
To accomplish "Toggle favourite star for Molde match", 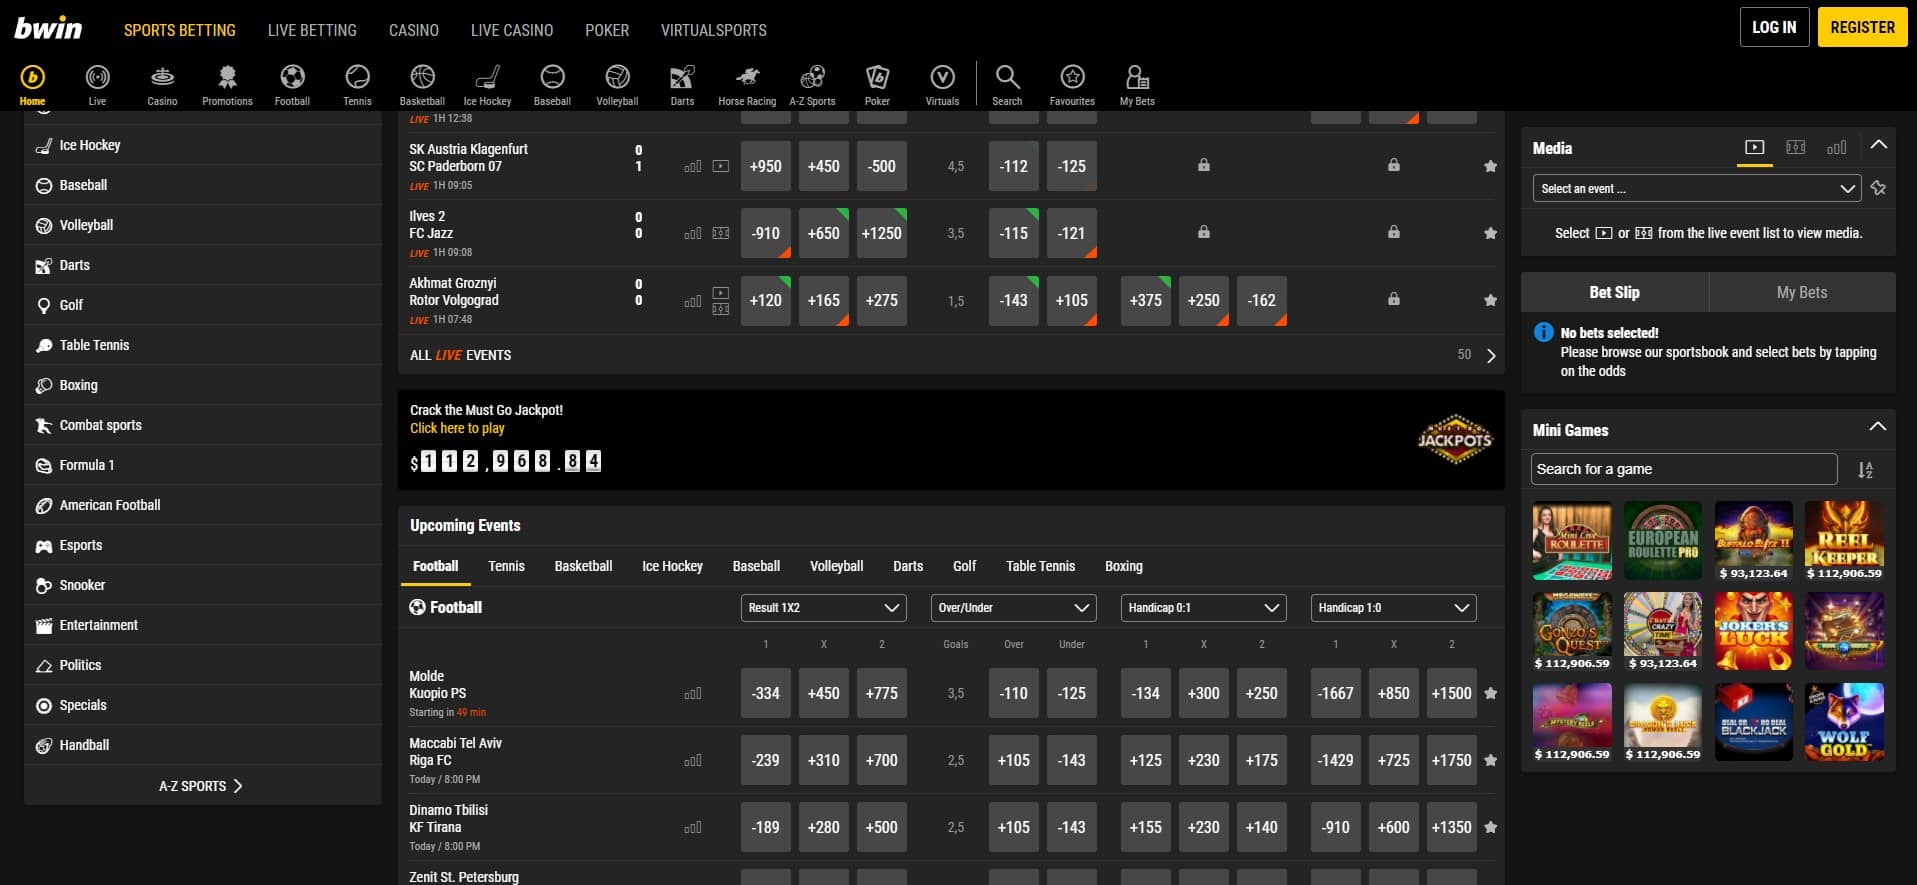I will pos(1490,693).
